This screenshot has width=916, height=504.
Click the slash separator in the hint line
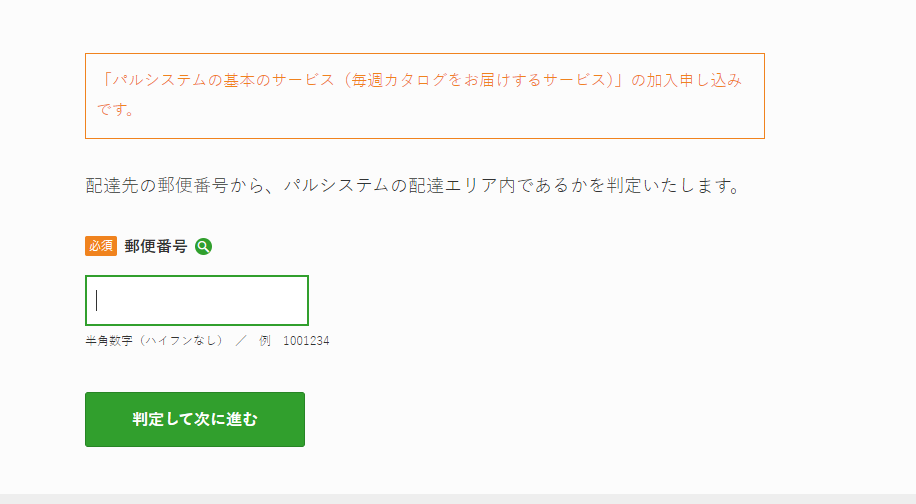(x=241, y=340)
